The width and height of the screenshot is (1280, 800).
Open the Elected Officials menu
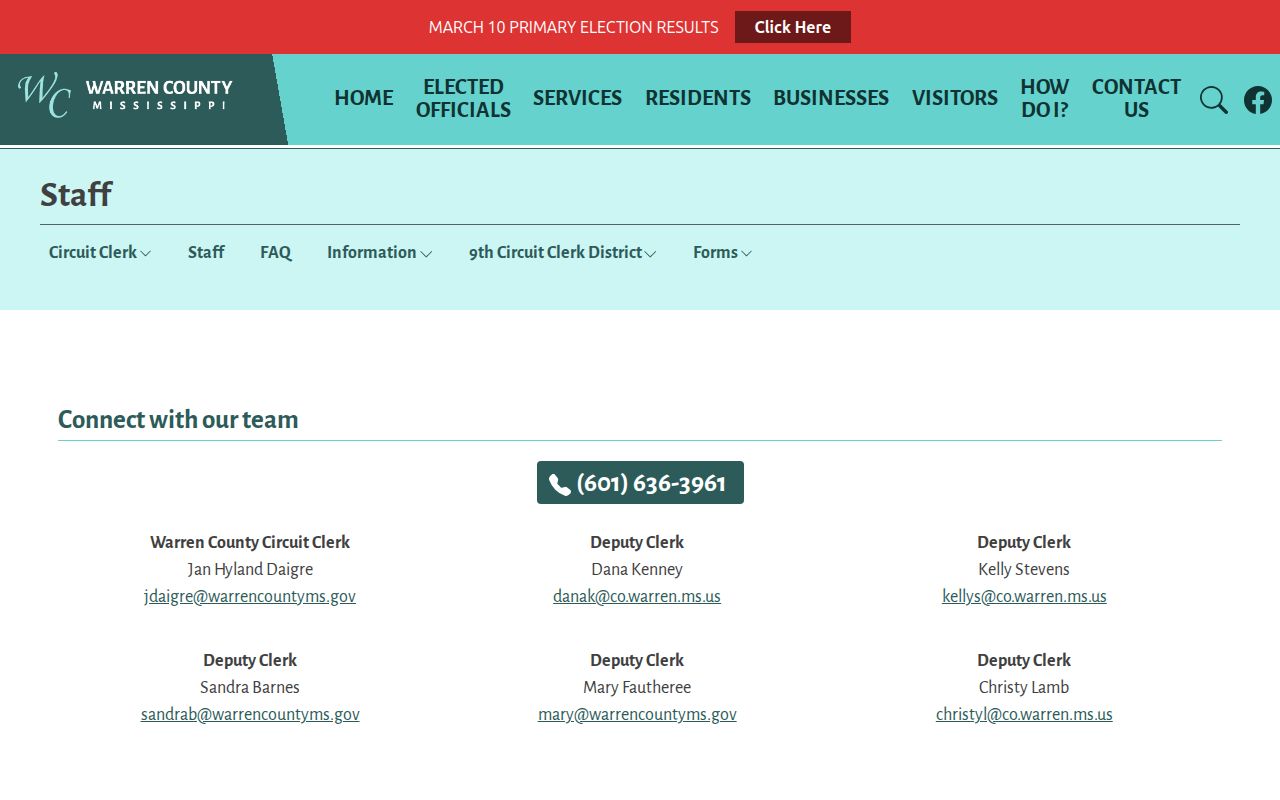(x=463, y=98)
